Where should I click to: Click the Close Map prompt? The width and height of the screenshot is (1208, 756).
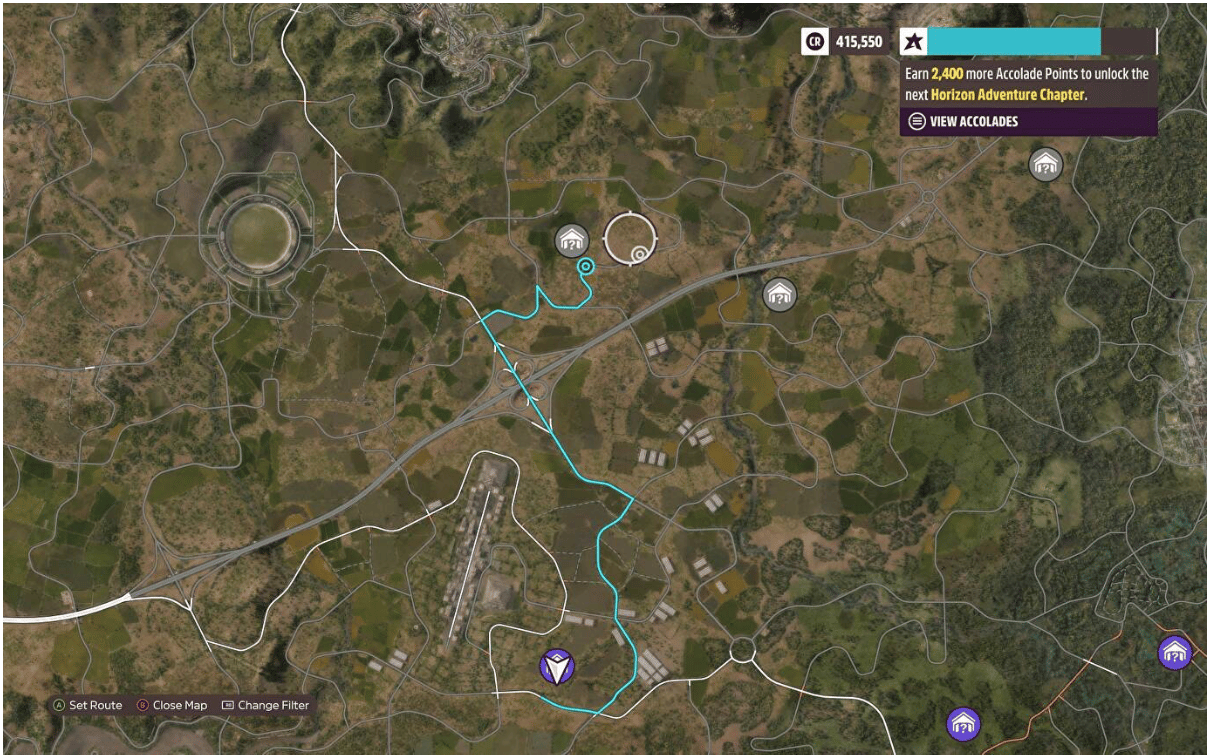point(172,705)
